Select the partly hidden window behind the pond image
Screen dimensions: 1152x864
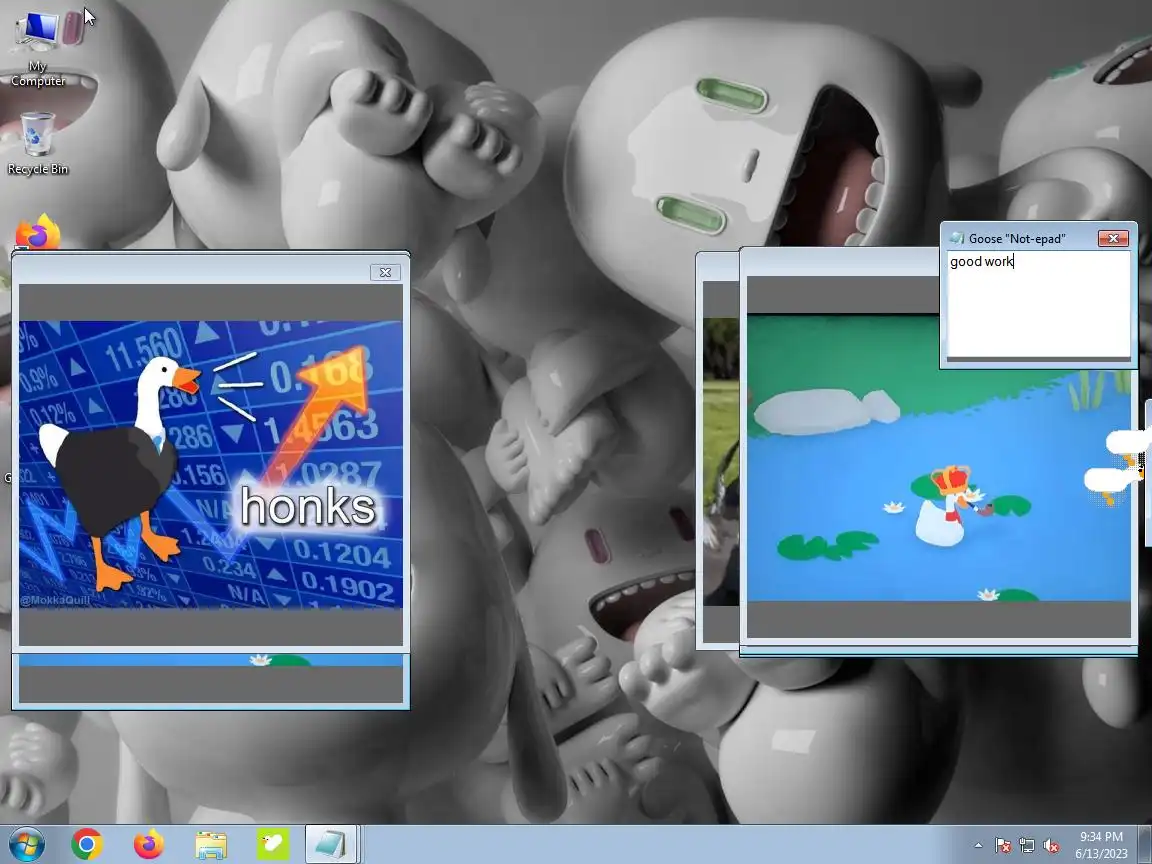pos(717,450)
